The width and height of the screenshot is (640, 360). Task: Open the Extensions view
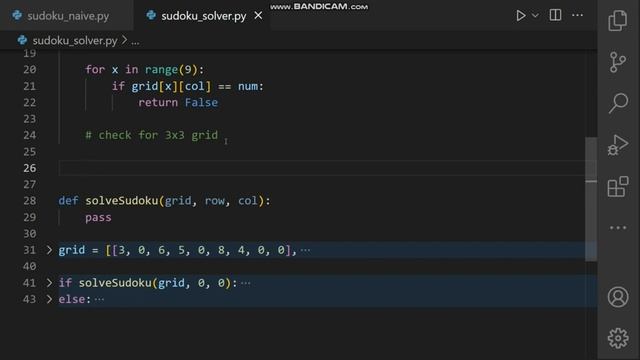pyautogui.click(x=618, y=187)
